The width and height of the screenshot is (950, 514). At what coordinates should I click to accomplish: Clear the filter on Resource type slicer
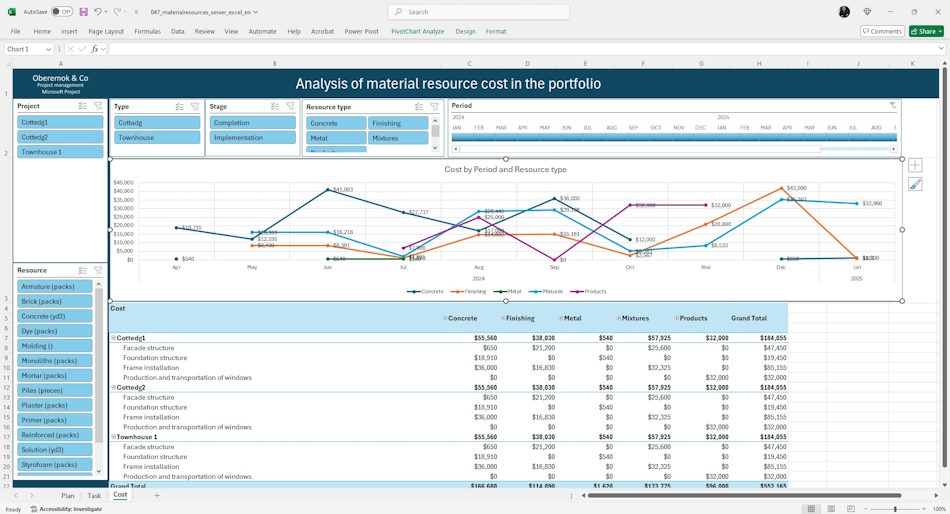pos(434,107)
